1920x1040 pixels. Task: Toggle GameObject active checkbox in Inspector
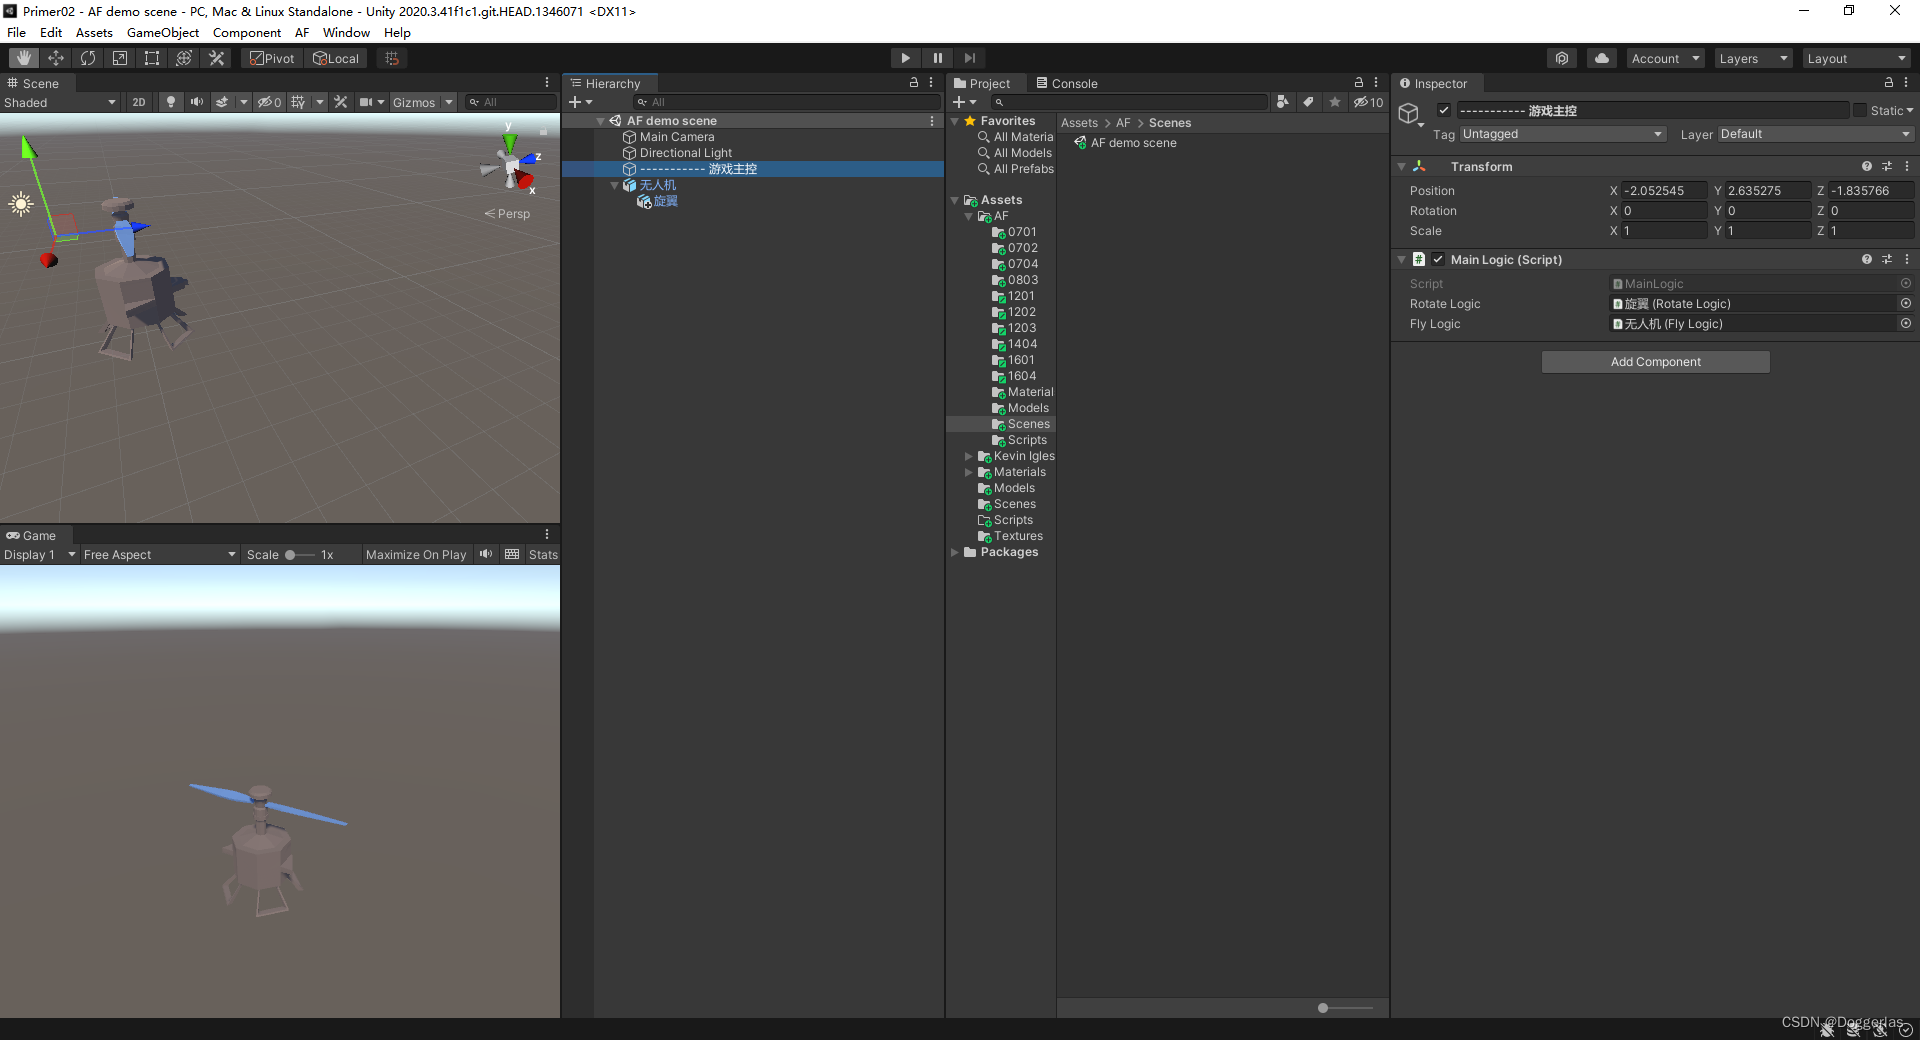(x=1444, y=110)
